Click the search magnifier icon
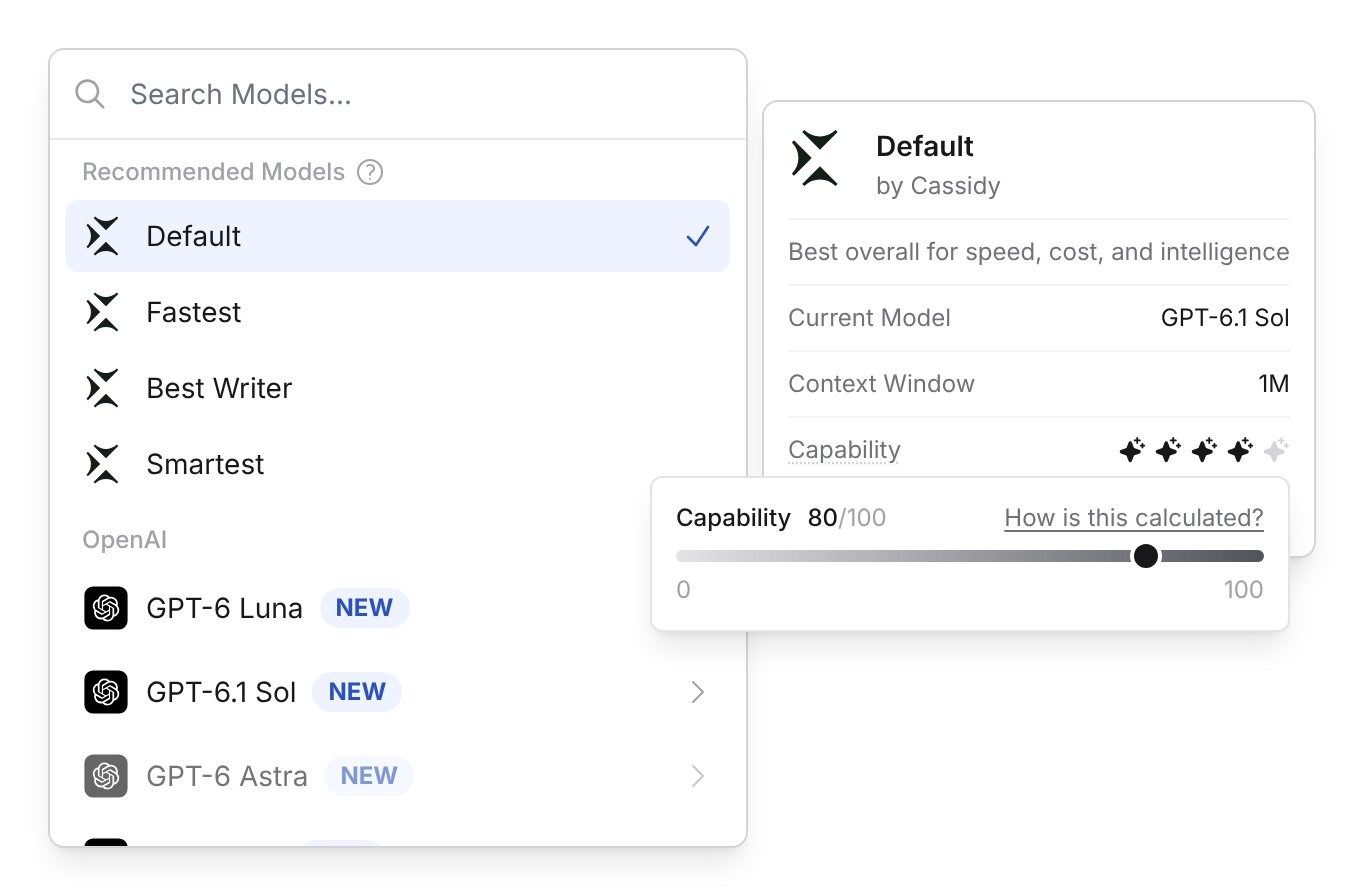This screenshot has height=896, width=1362. pos(90,94)
